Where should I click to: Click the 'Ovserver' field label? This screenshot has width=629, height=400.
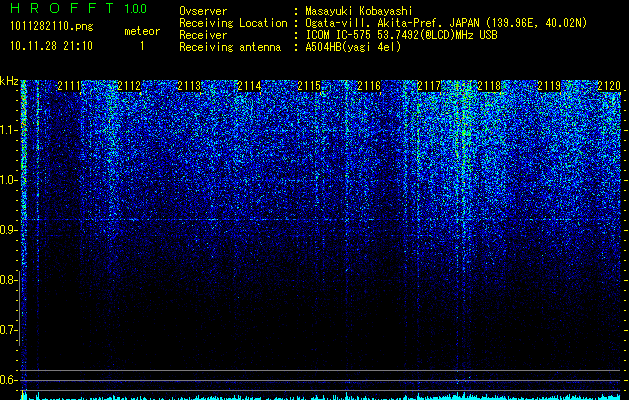[x=203, y=11]
